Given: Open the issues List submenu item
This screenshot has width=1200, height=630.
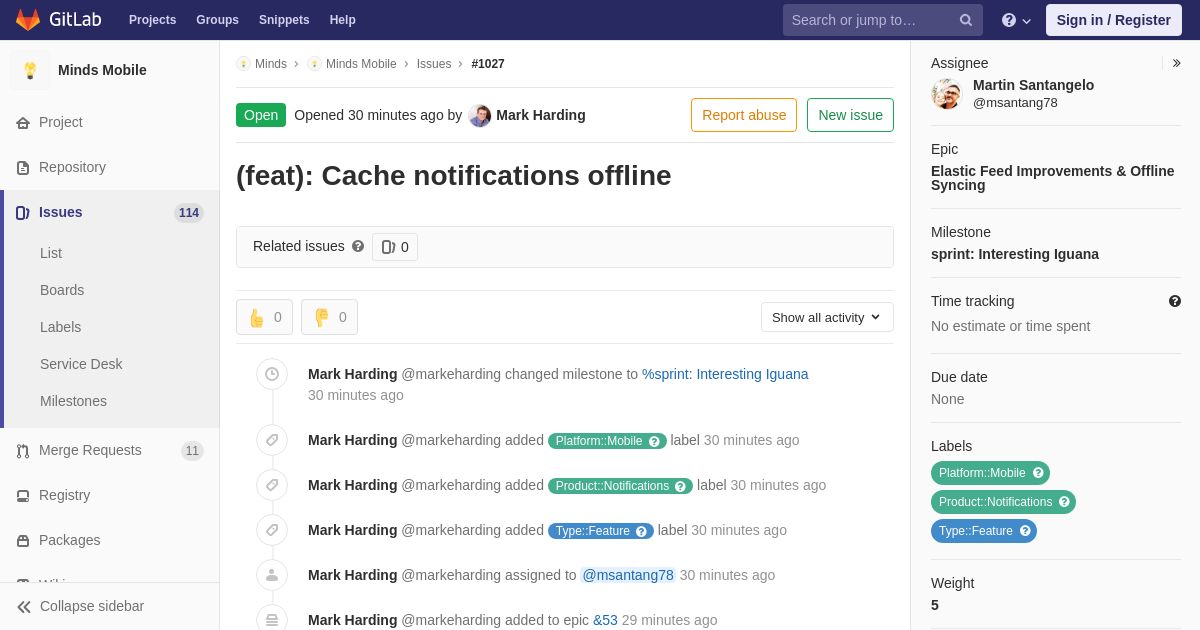Looking at the screenshot, I should (x=51, y=253).
